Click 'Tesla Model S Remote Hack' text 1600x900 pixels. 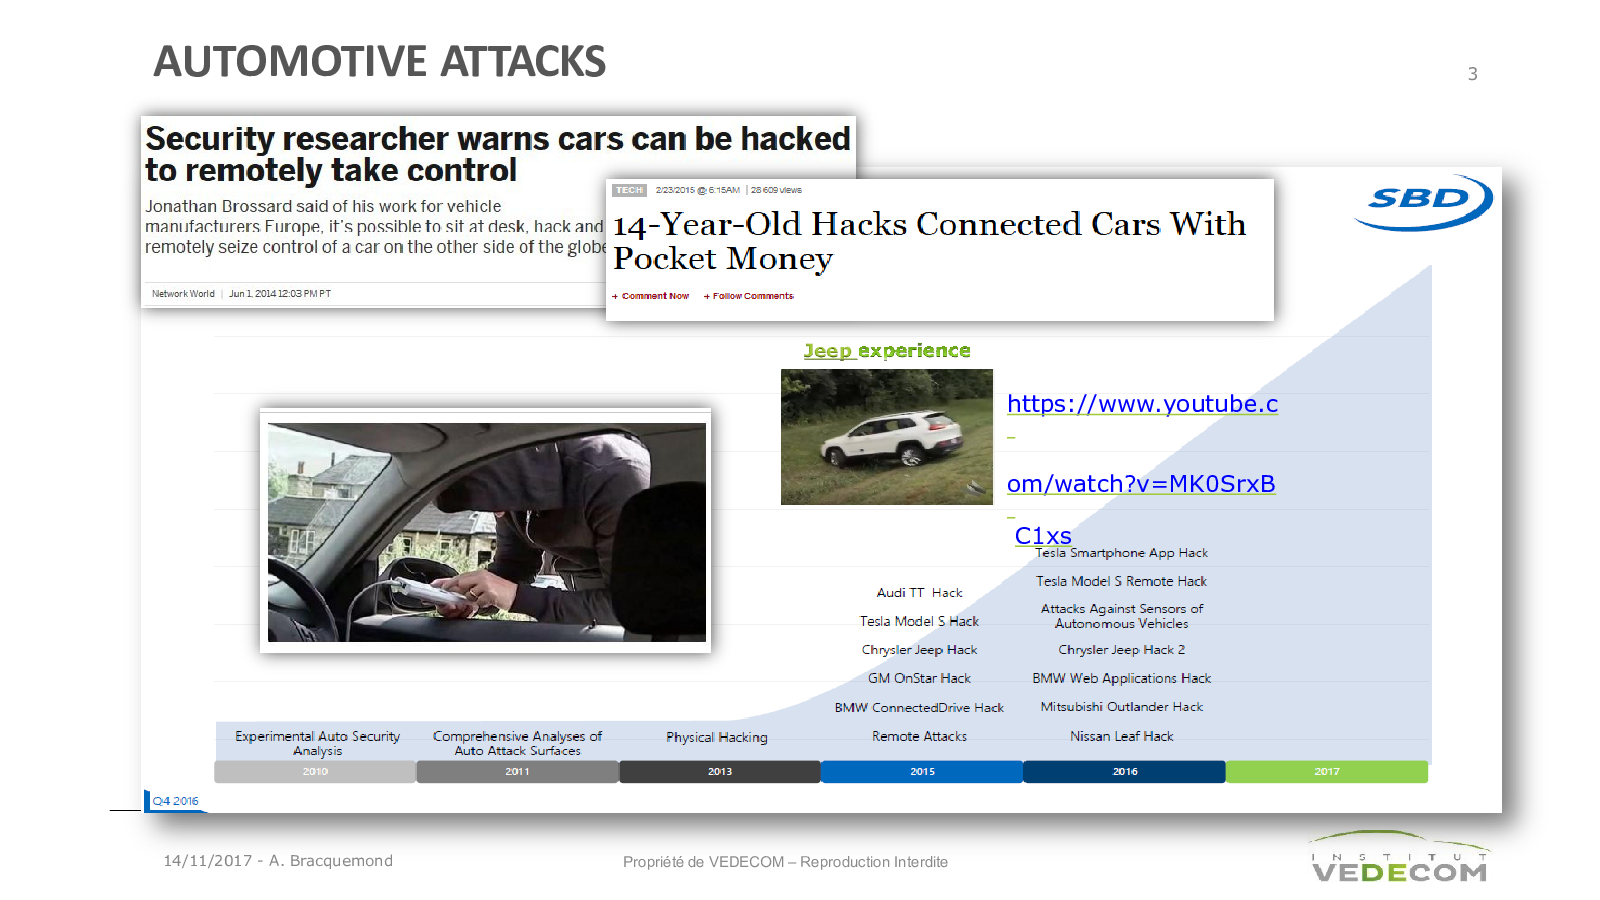(x=1121, y=581)
